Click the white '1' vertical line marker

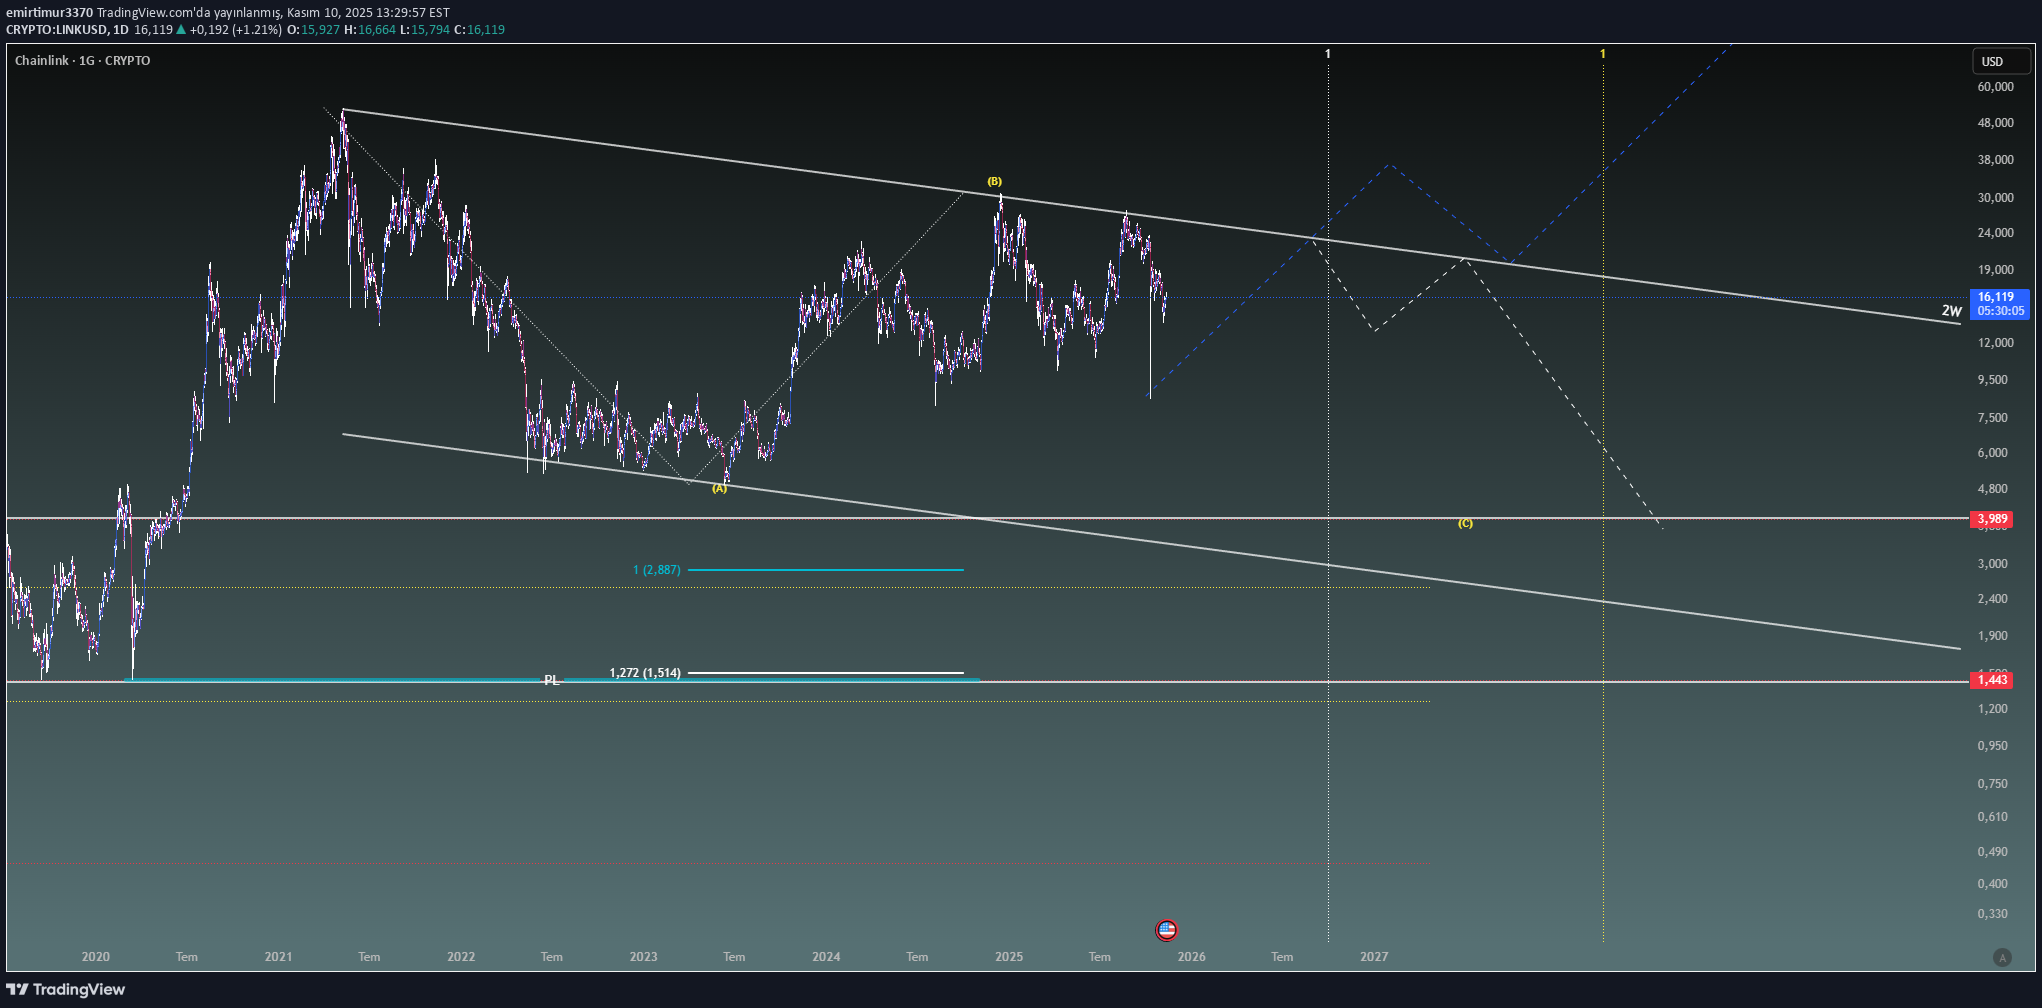1328,54
